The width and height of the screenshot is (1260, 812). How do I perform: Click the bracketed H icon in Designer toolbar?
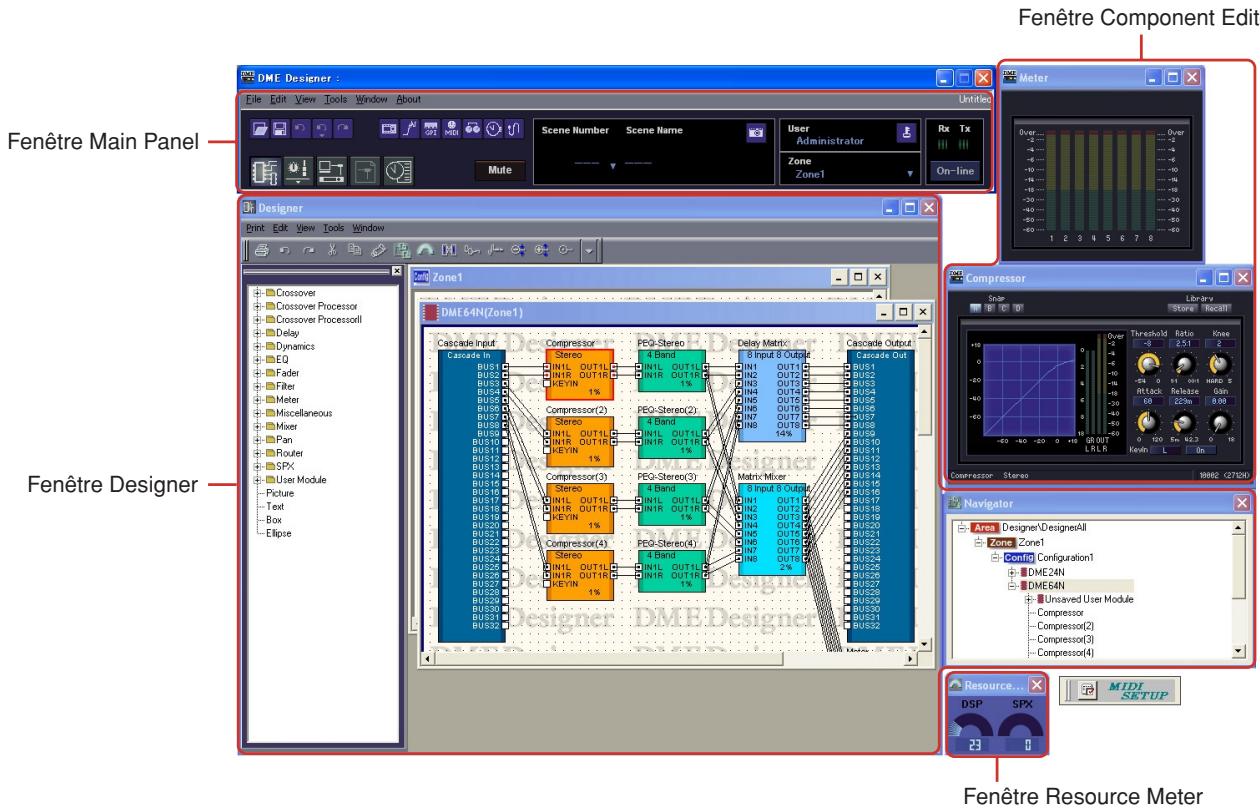click(448, 250)
